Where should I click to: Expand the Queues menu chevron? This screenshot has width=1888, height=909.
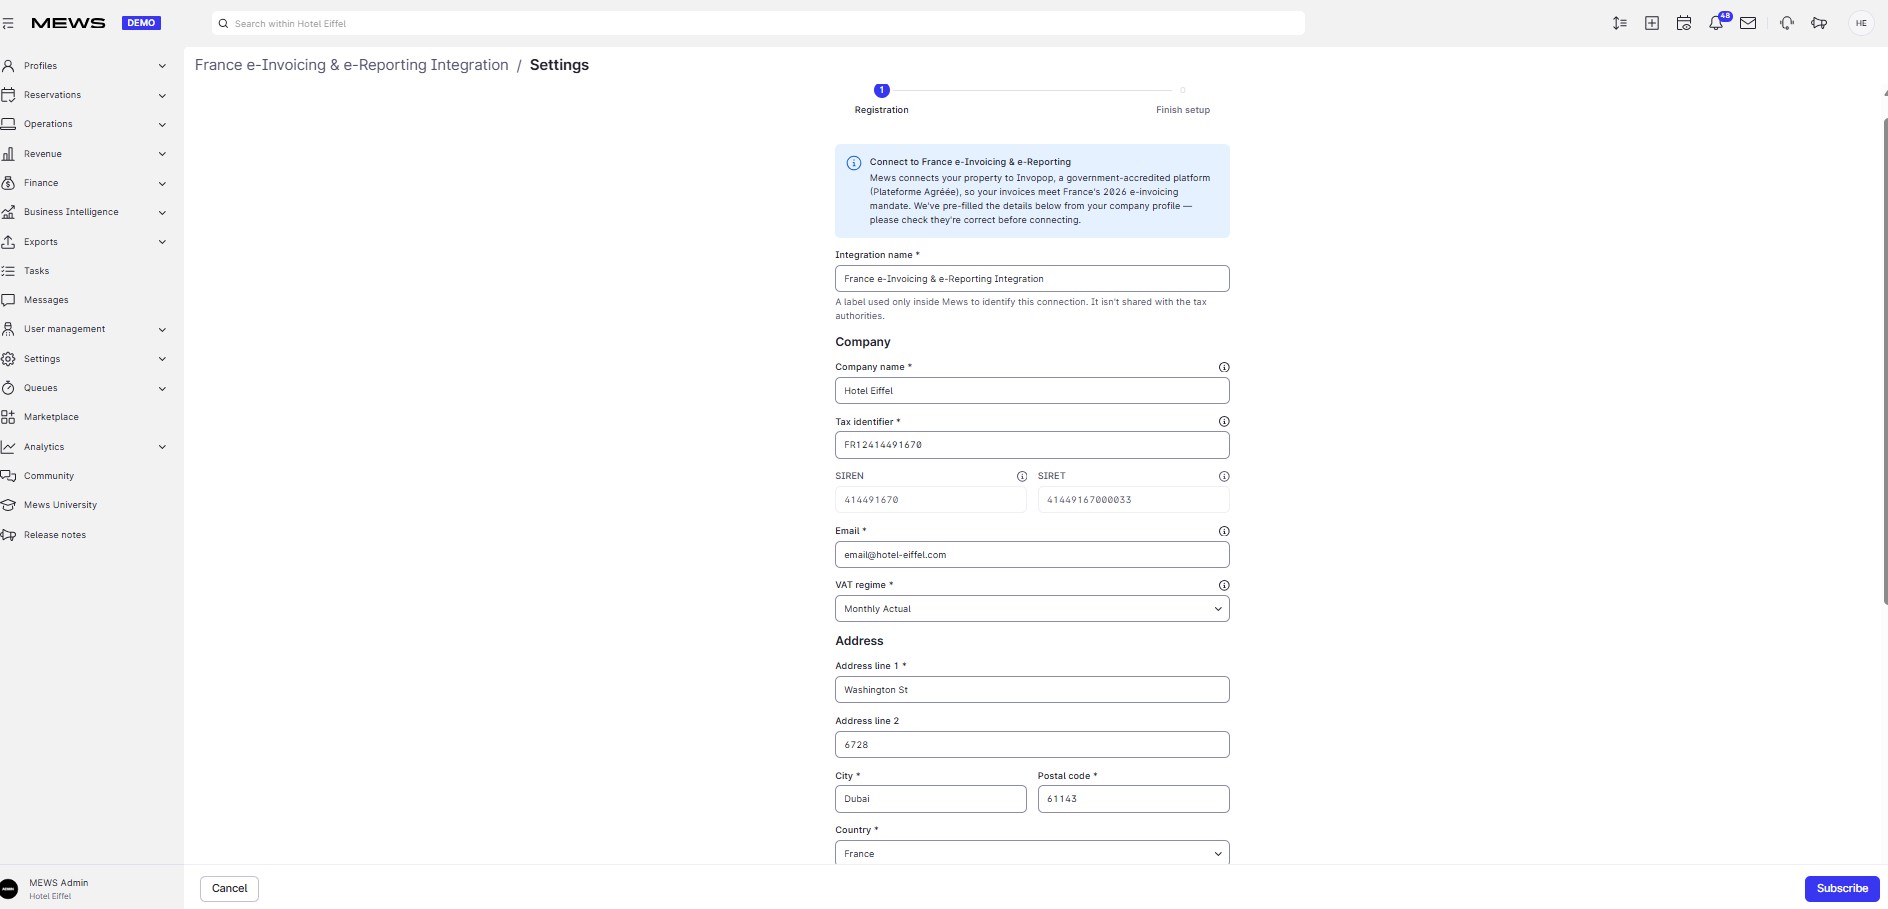tap(162, 388)
